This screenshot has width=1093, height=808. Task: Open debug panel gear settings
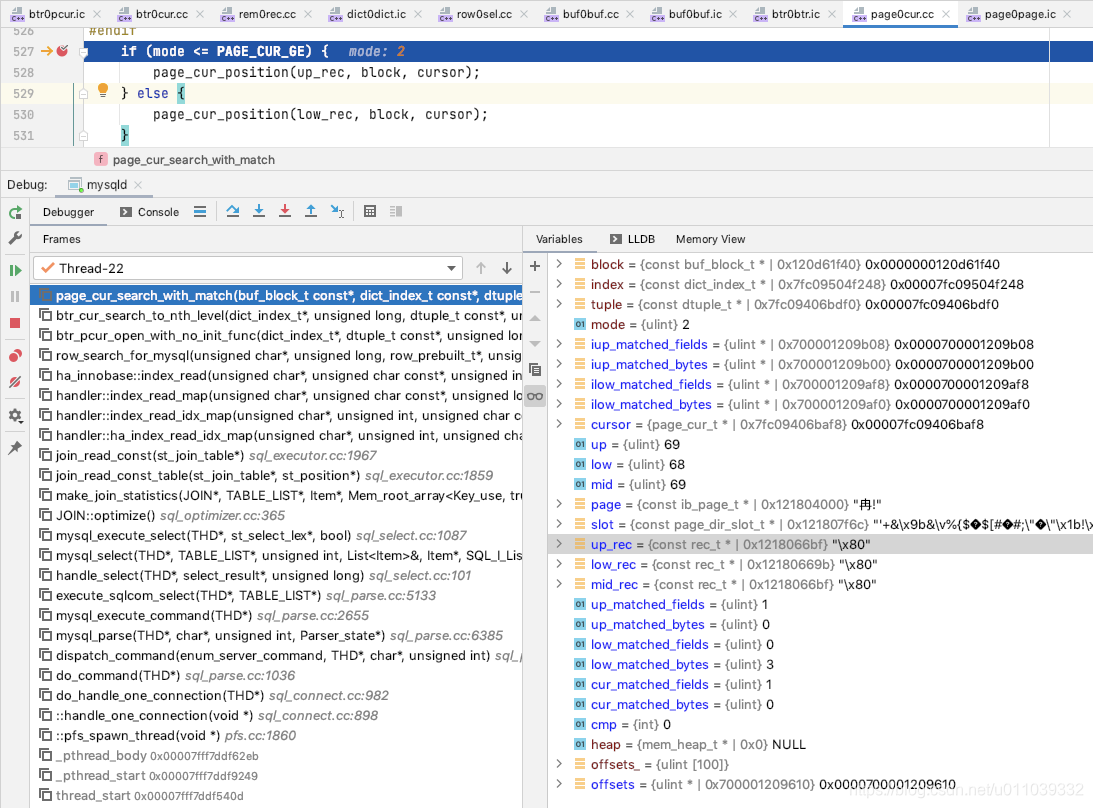tap(15, 416)
